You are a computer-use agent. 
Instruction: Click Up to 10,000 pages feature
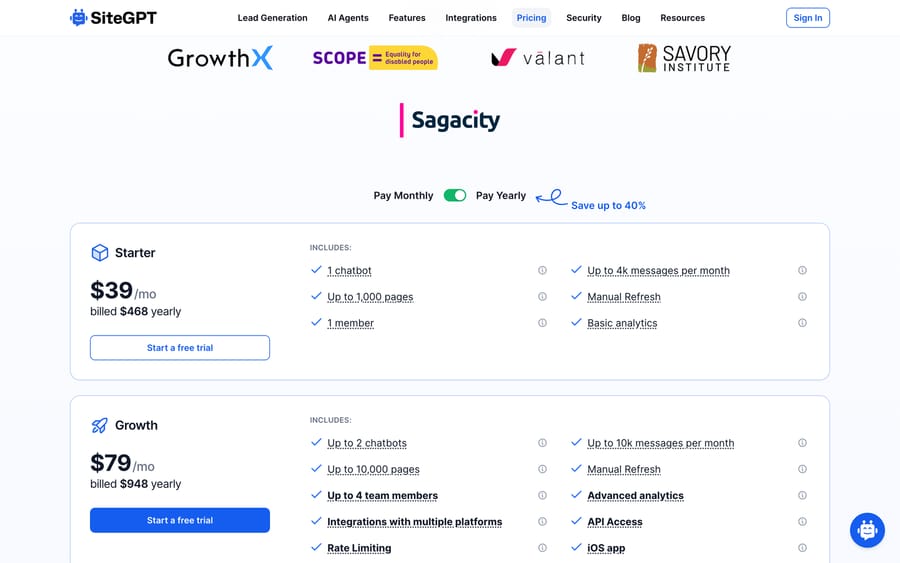(373, 469)
